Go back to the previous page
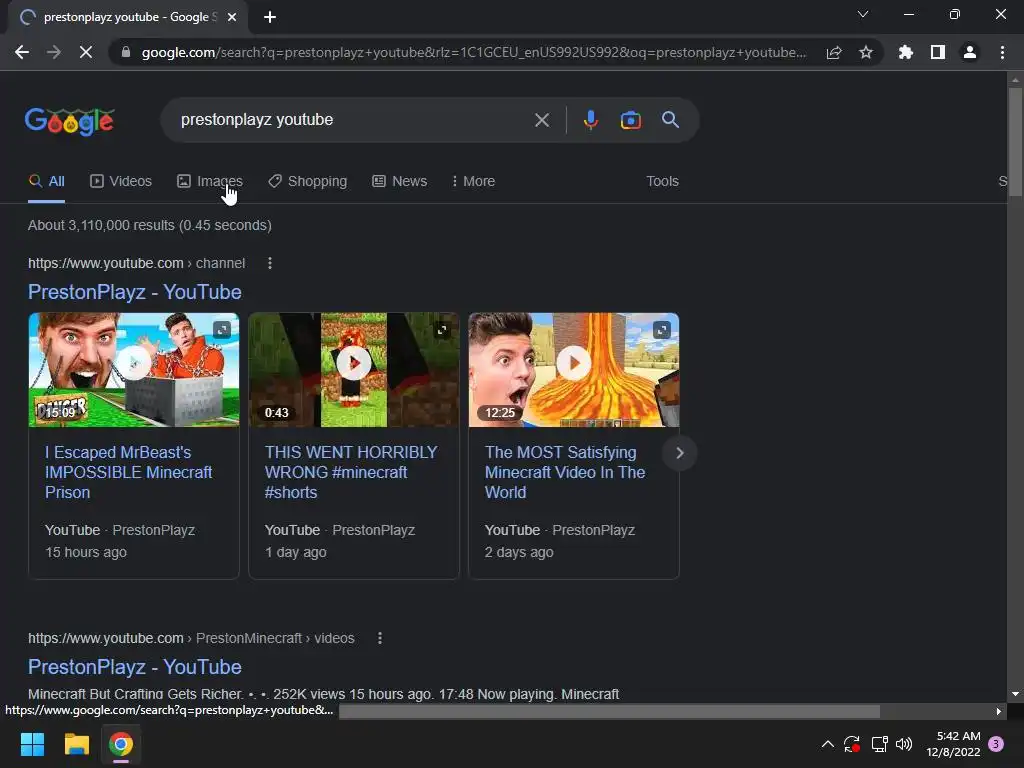 pyautogui.click(x=22, y=52)
